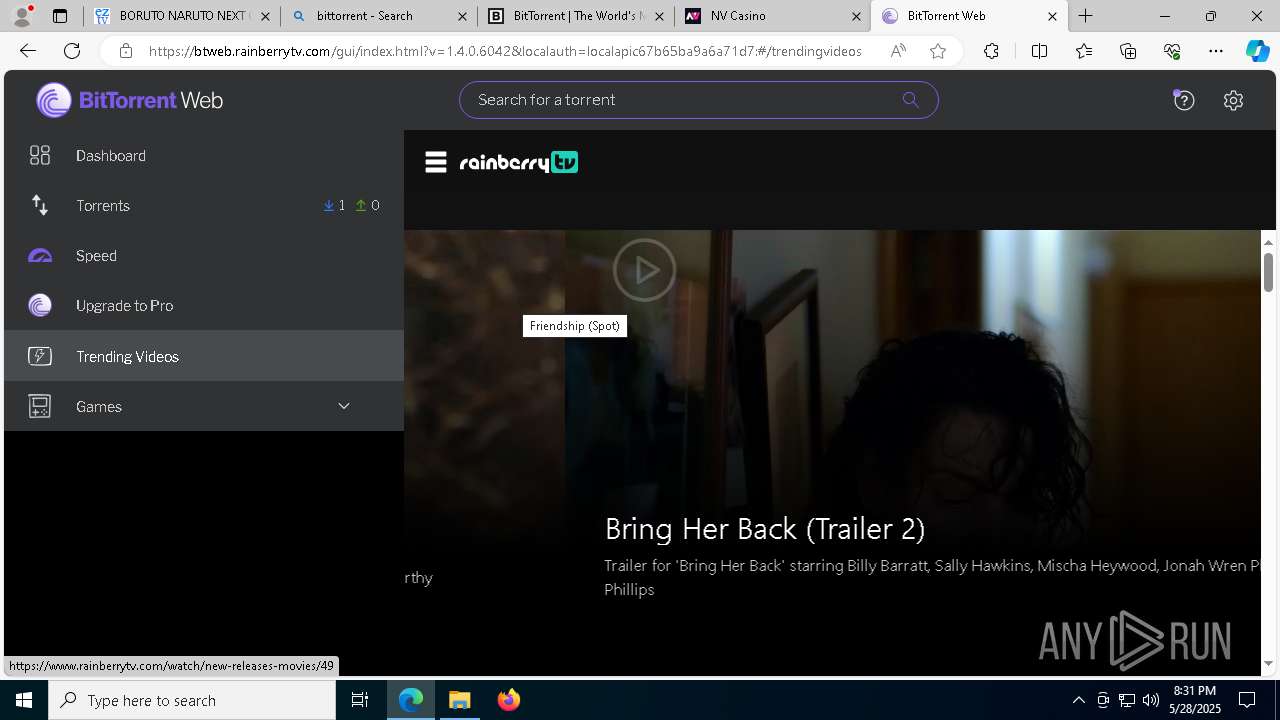This screenshot has width=1280, height=720.
Task: Open Favorites list icon
Action: click(1084, 51)
